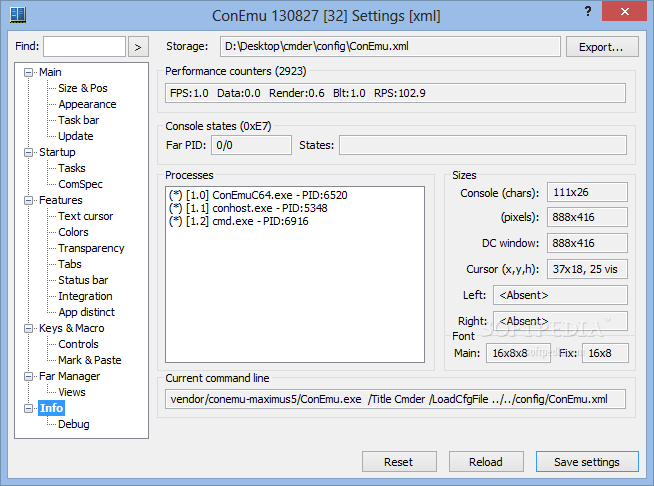Click the performance counters FPS field
The height and width of the screenshot is (486, 654).
[x=395, y=93]
